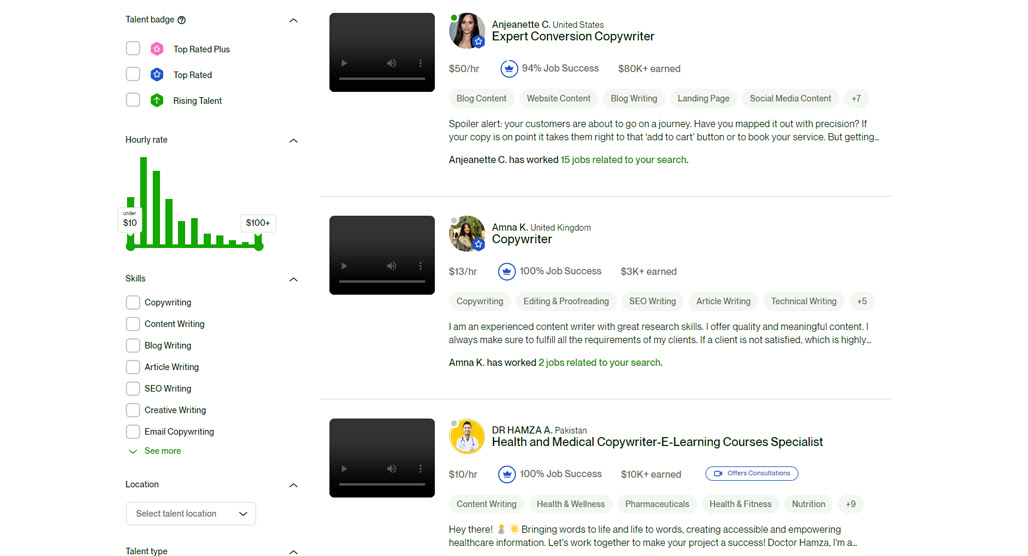This screenshot has width=1028, height=556.
Task: Click the Talent badge help question icon
Action: point(182,20)
